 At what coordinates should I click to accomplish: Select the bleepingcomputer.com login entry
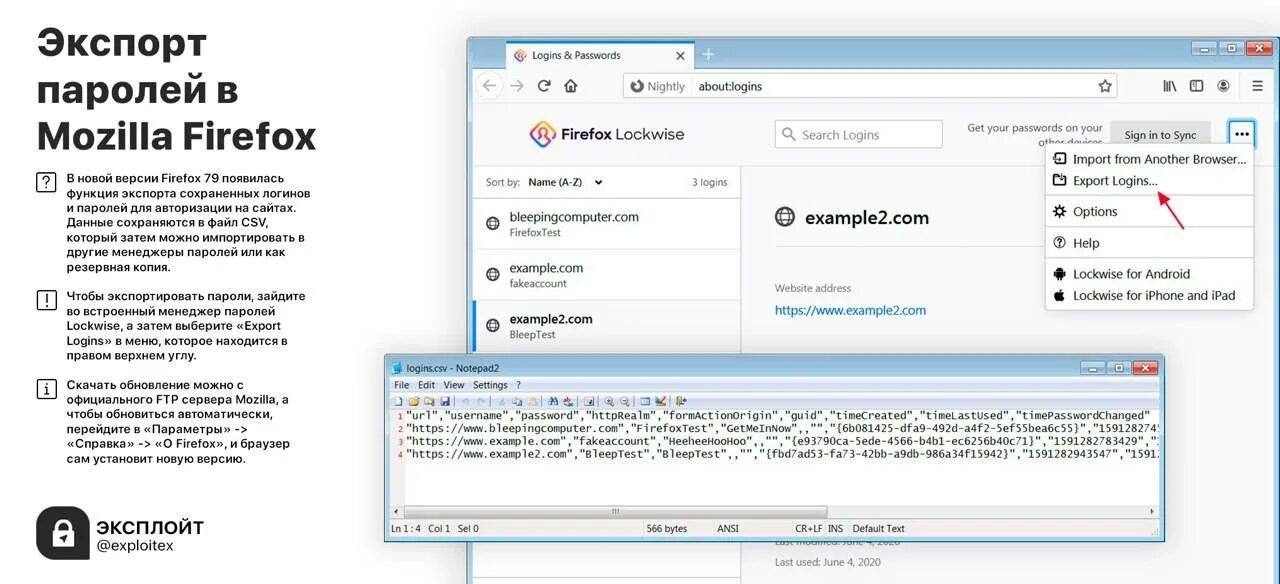(x=607, y=223)
